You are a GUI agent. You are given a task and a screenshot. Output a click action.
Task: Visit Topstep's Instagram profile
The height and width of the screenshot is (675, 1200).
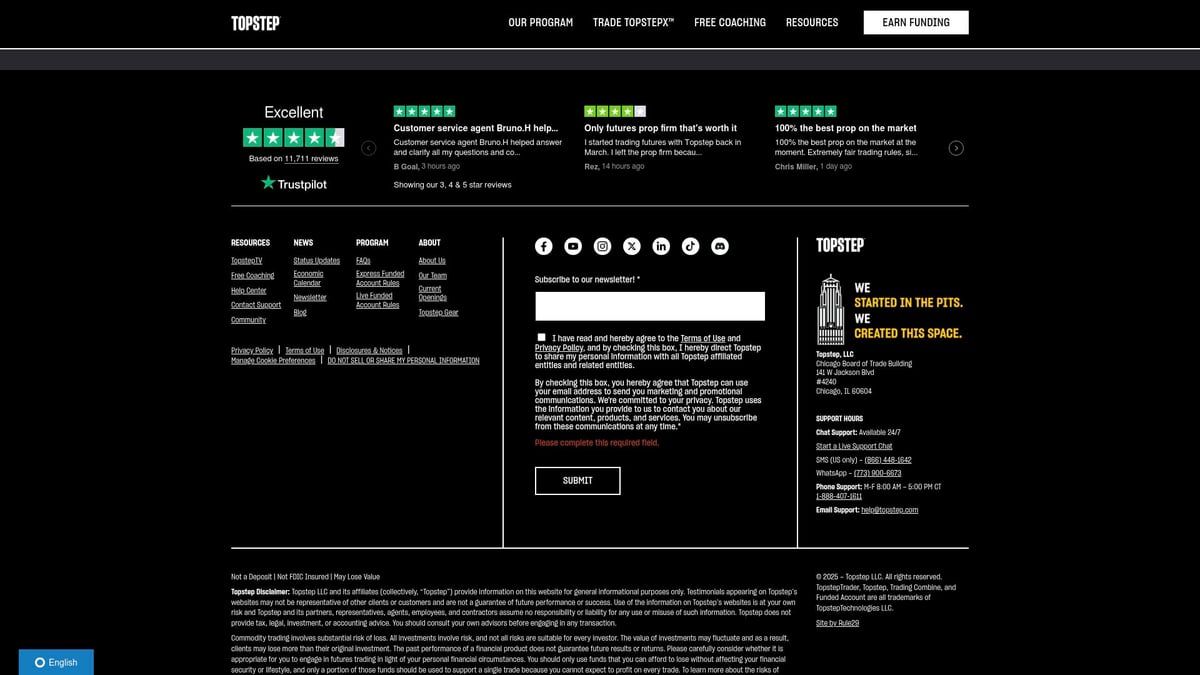click(x=602, y=246)
